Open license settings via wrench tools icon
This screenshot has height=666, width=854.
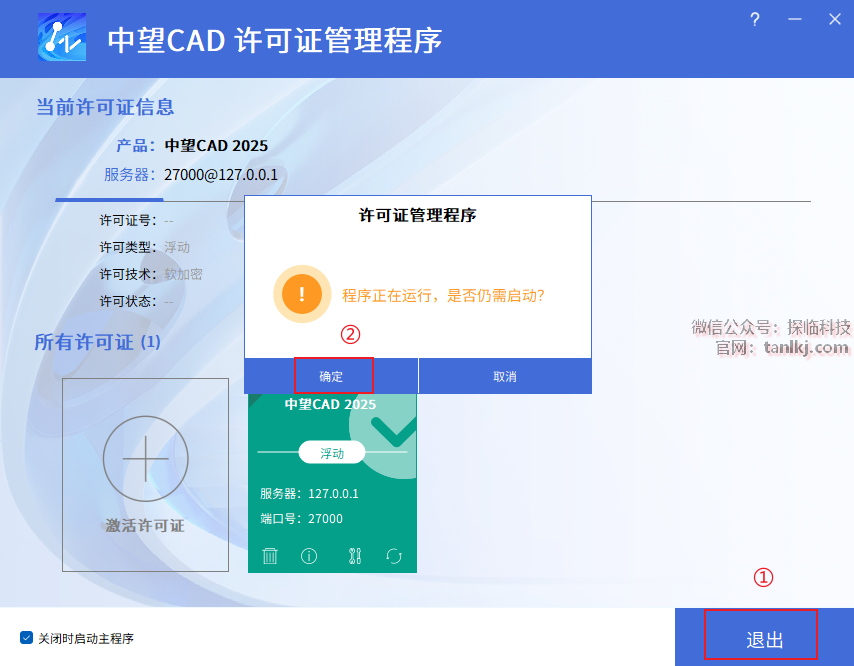pyautogui.click(x=355, y=556)
